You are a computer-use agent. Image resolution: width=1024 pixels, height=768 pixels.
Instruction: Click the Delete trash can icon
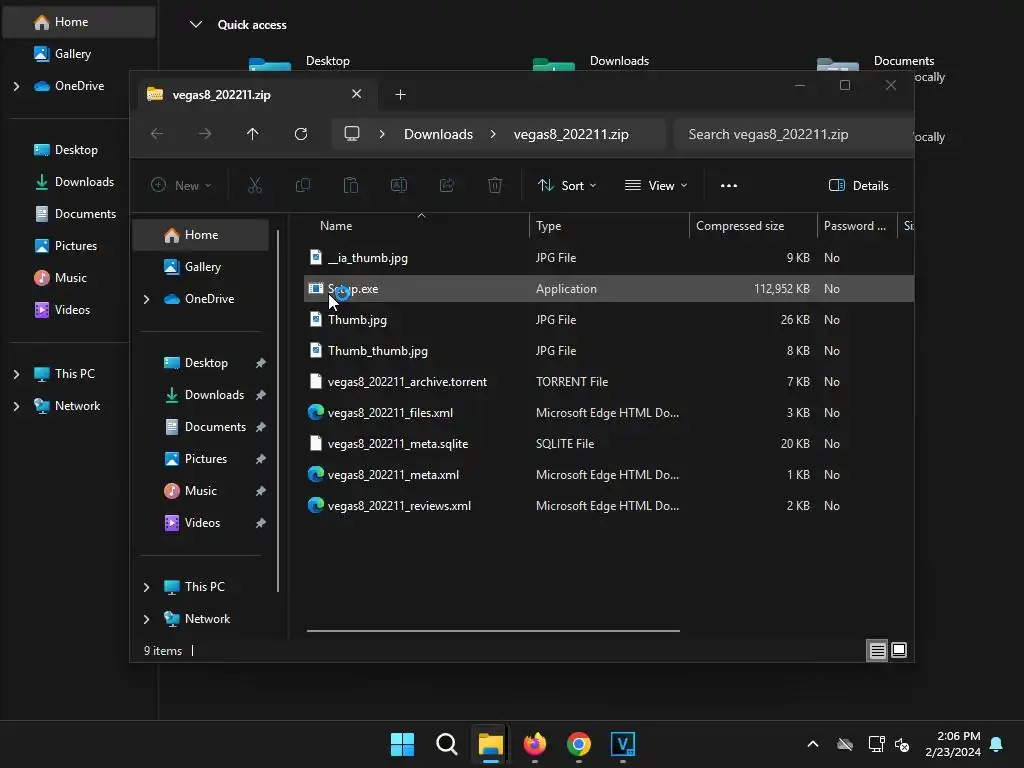495,185
